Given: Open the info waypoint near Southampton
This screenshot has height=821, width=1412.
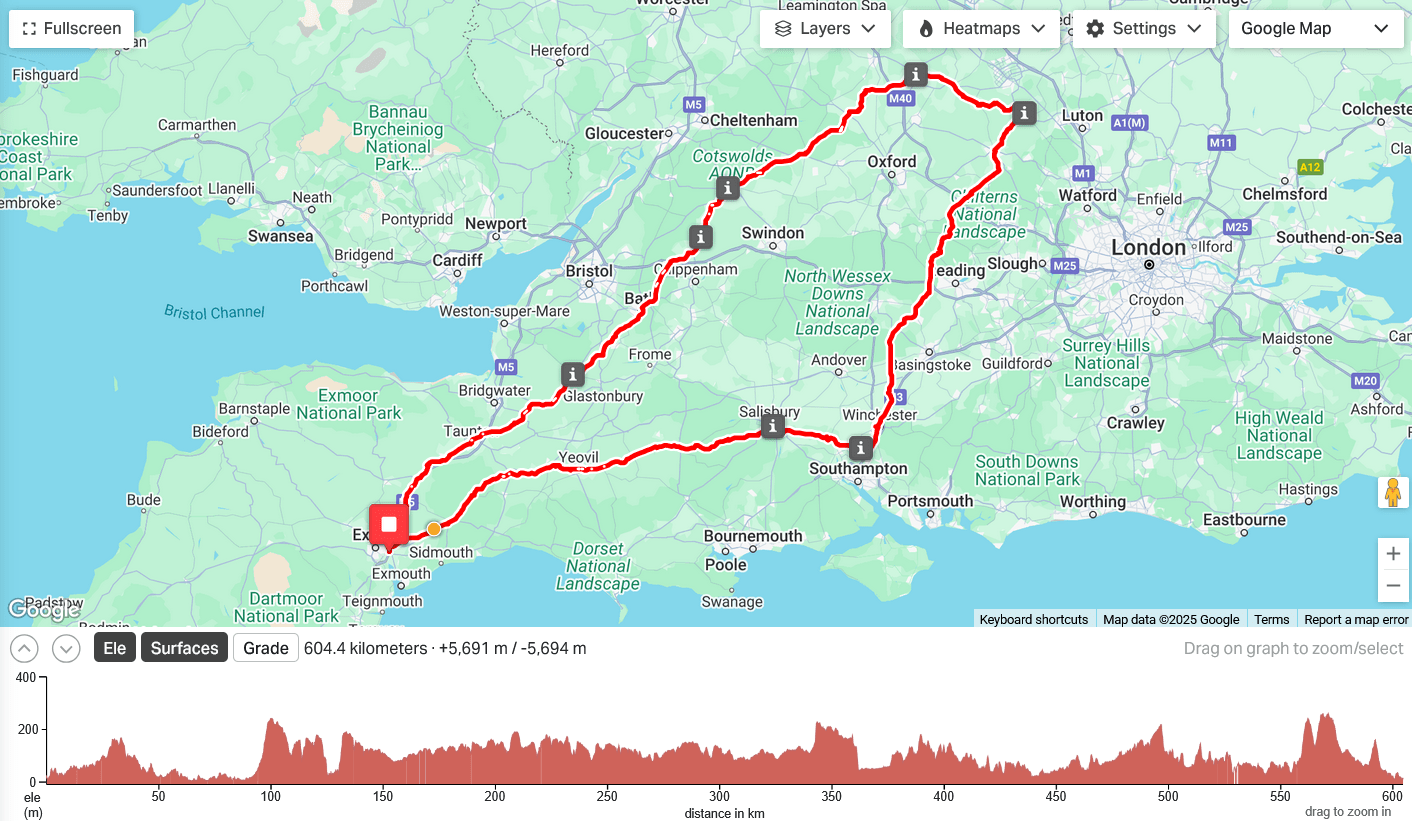Looking at the screenshot, I should [x=861, y=447].
